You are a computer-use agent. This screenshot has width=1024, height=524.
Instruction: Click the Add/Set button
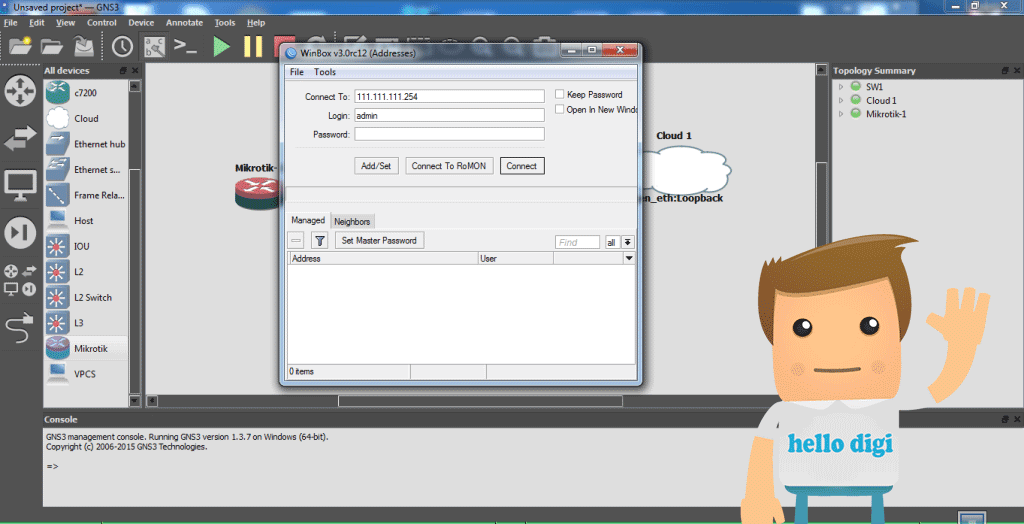pyautogui.click(x=376, y=166)
